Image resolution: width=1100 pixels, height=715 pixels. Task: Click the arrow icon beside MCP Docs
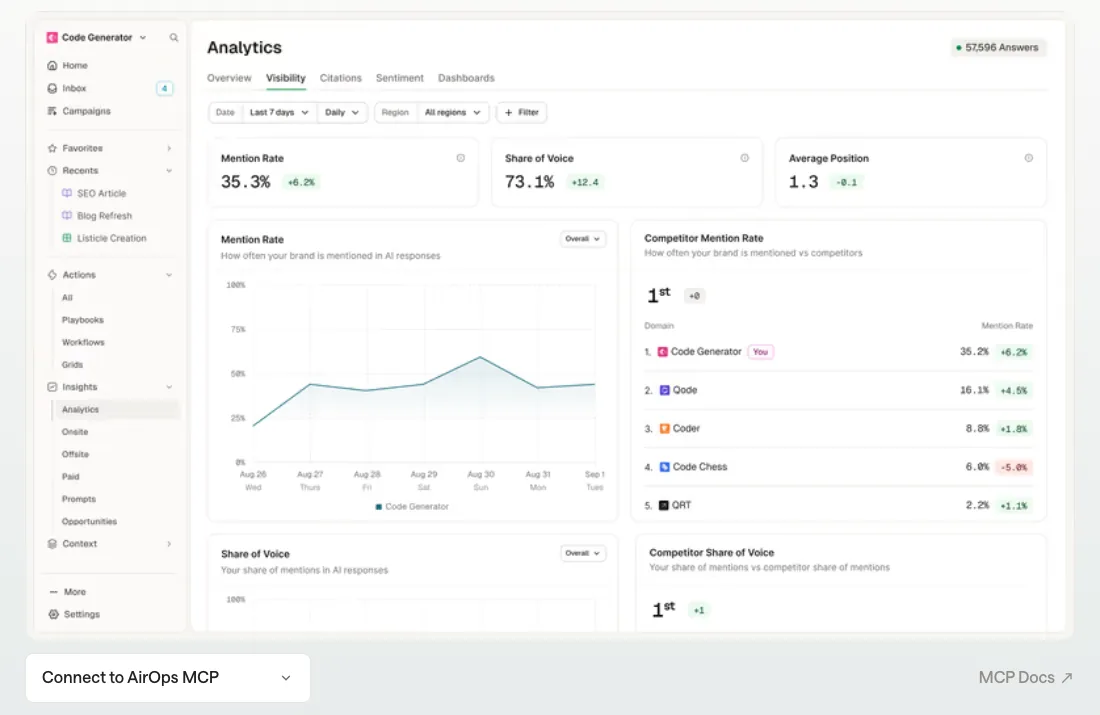[1067, 678]
